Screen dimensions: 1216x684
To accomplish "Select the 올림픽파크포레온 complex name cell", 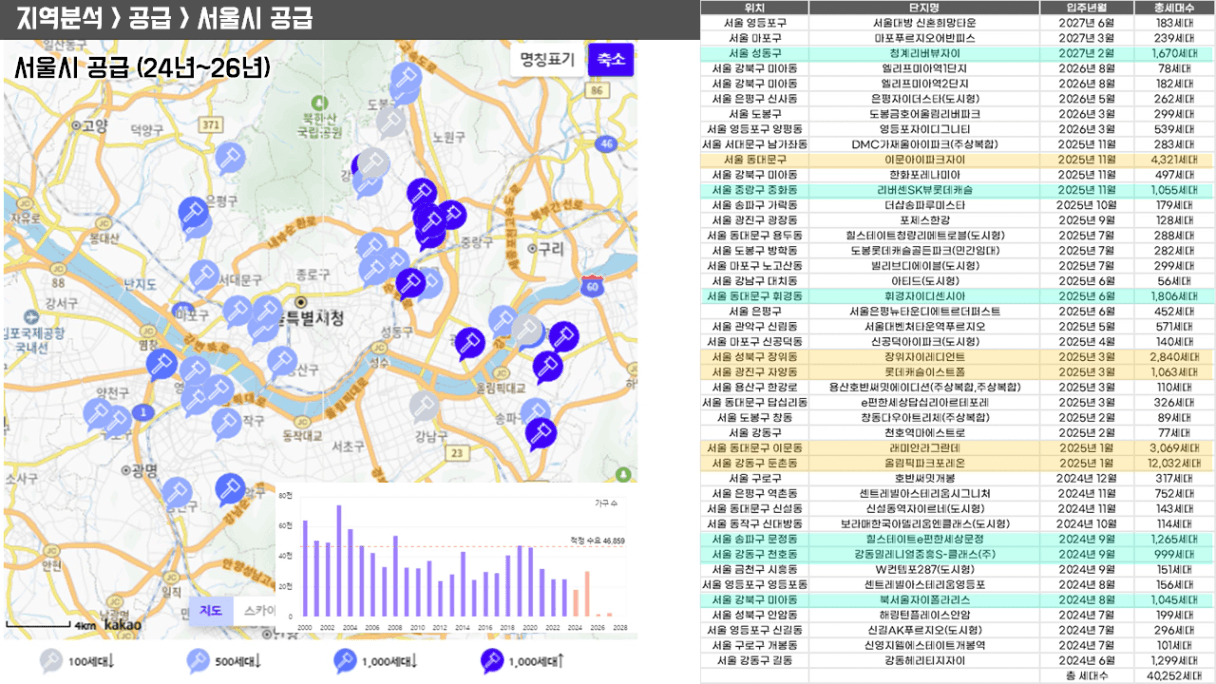I will click(x=925, y=463).
